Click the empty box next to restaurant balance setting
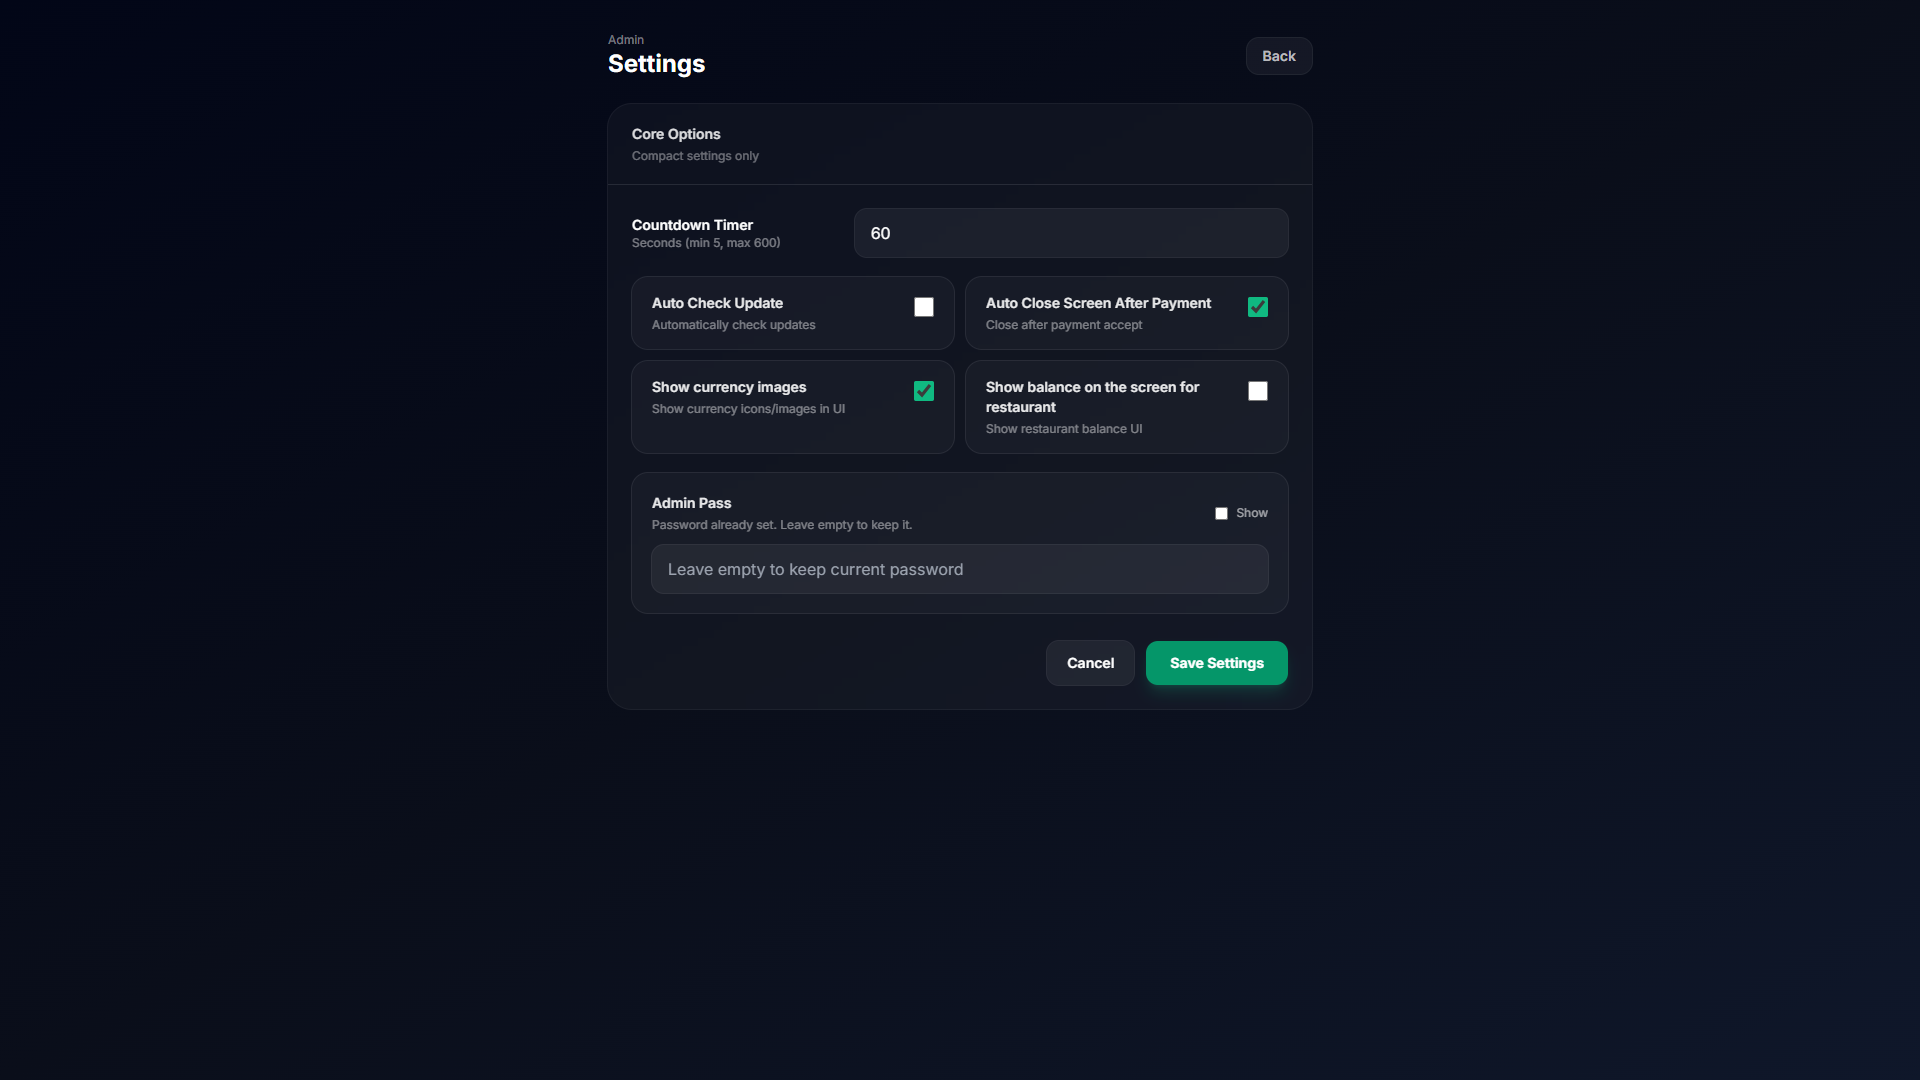1920x1080 pixels. pos(1257,391)
